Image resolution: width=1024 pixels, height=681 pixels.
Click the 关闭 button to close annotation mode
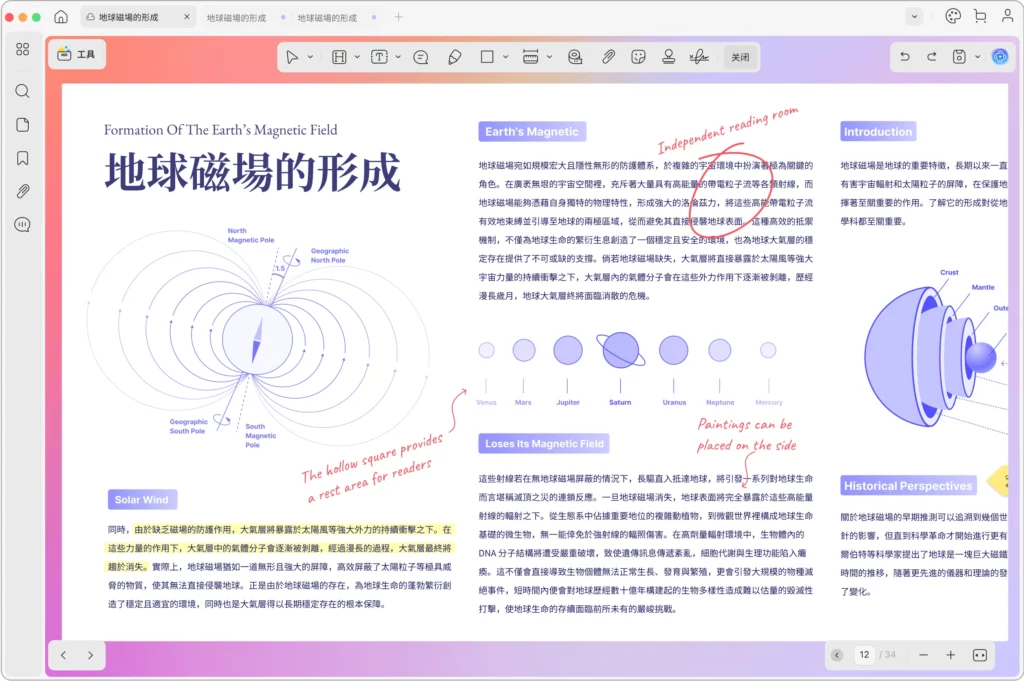tap(740, 56)
